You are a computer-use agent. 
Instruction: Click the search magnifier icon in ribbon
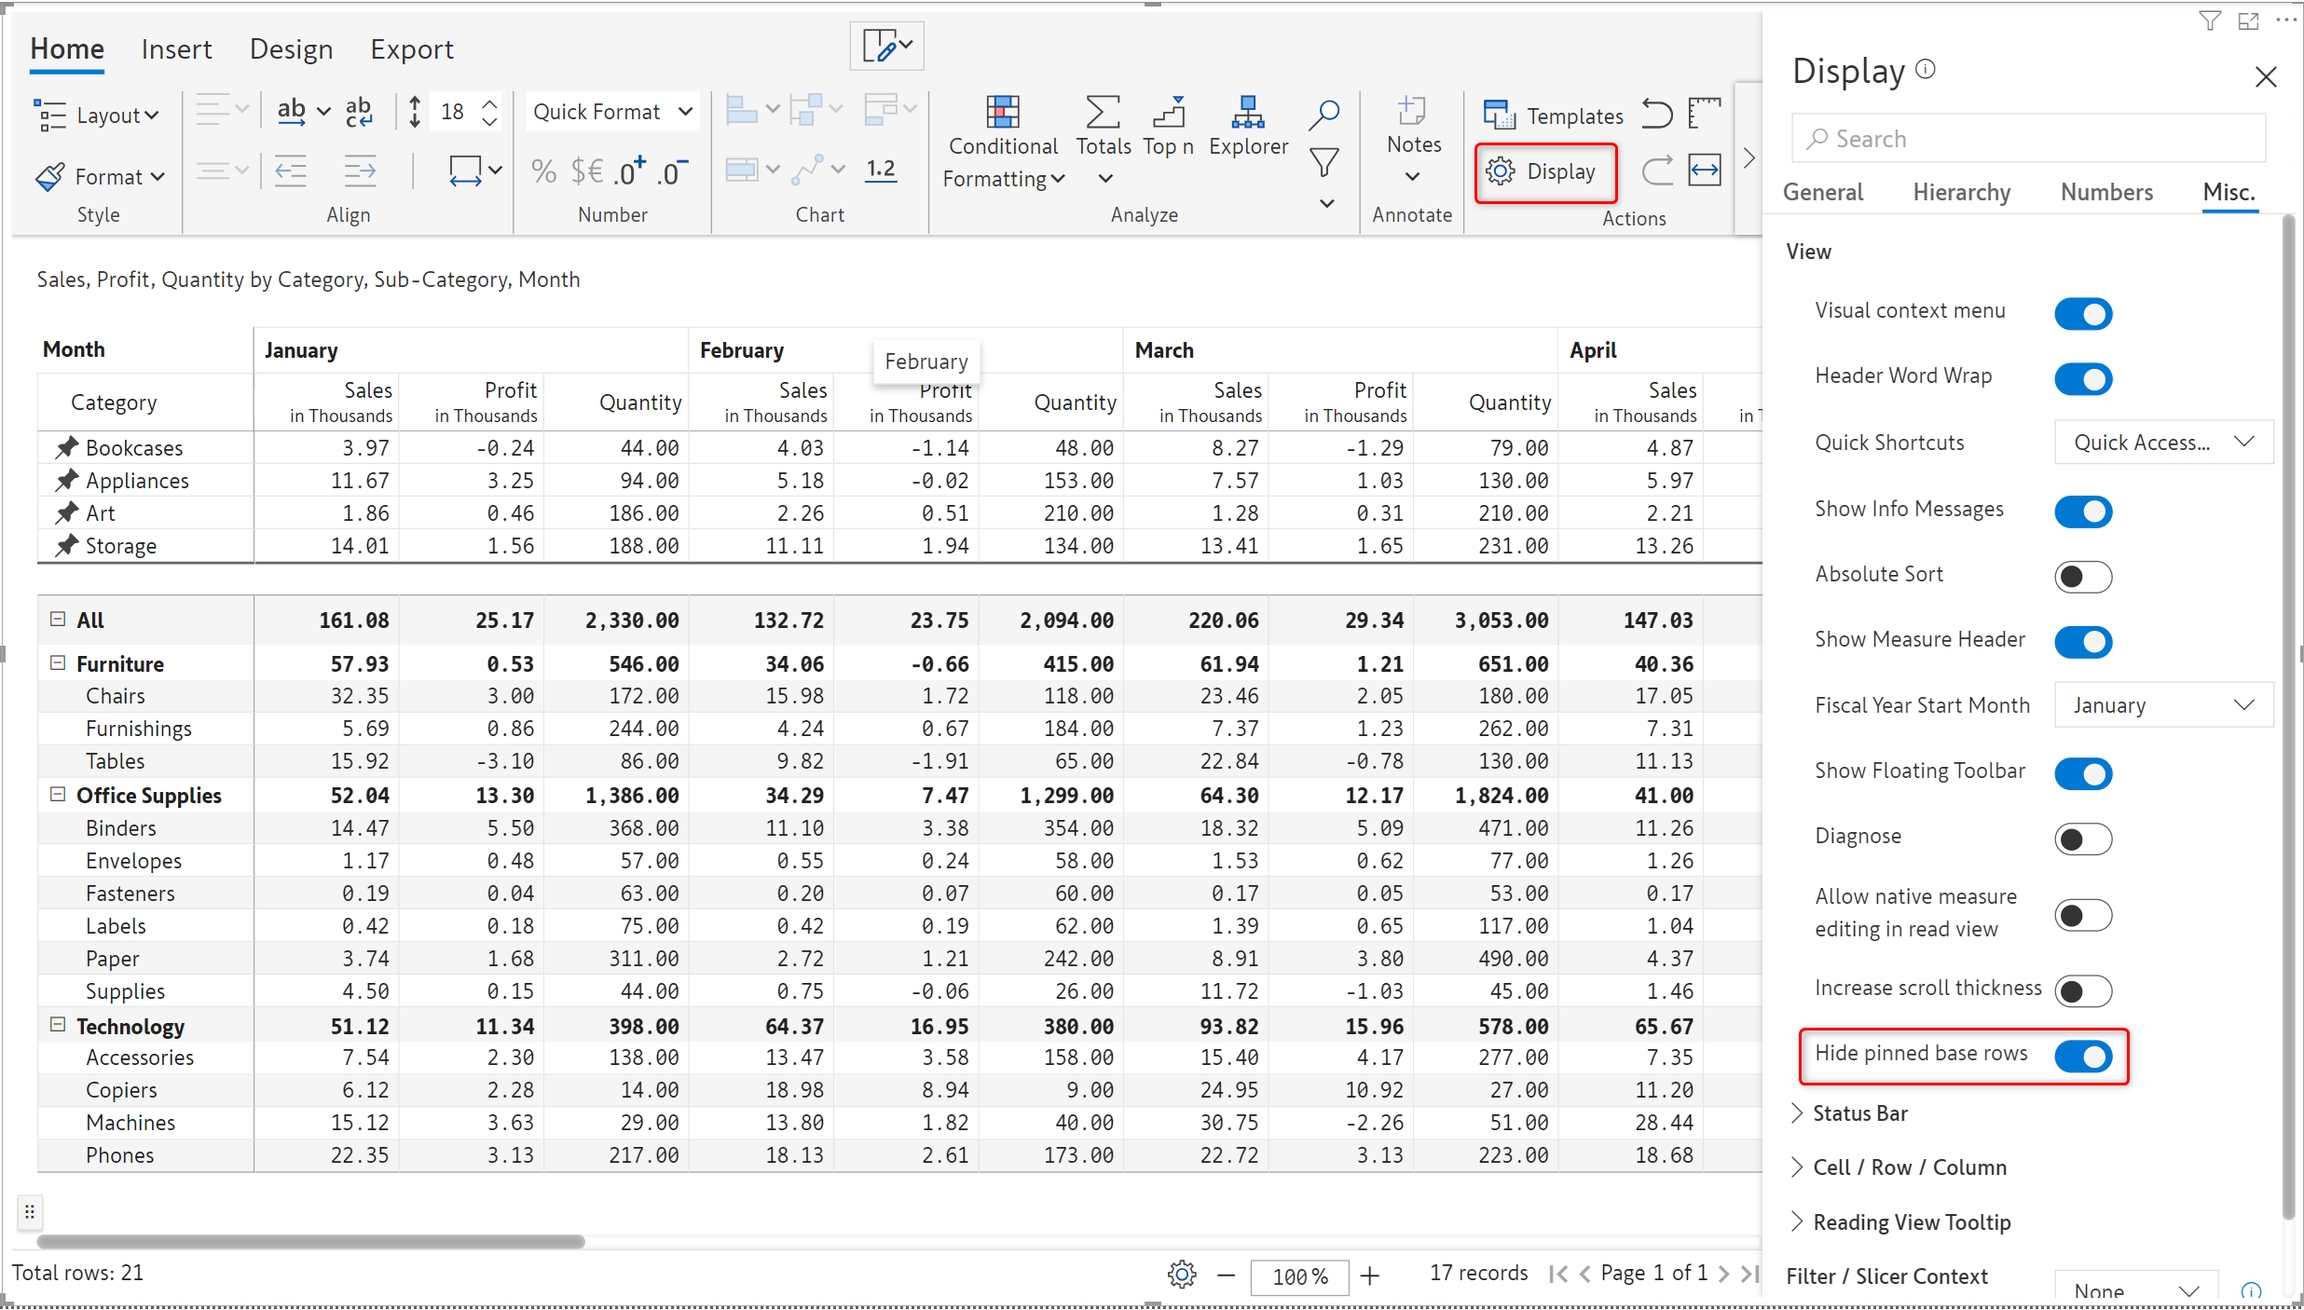click(1323, 114)
